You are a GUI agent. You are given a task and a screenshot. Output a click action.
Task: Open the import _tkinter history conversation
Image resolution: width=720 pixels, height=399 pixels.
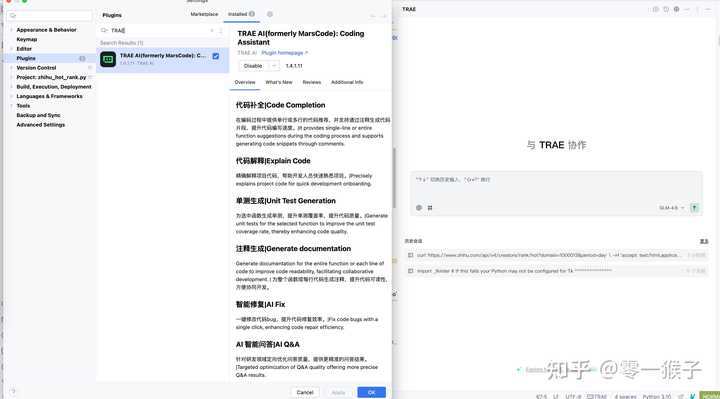556,271
